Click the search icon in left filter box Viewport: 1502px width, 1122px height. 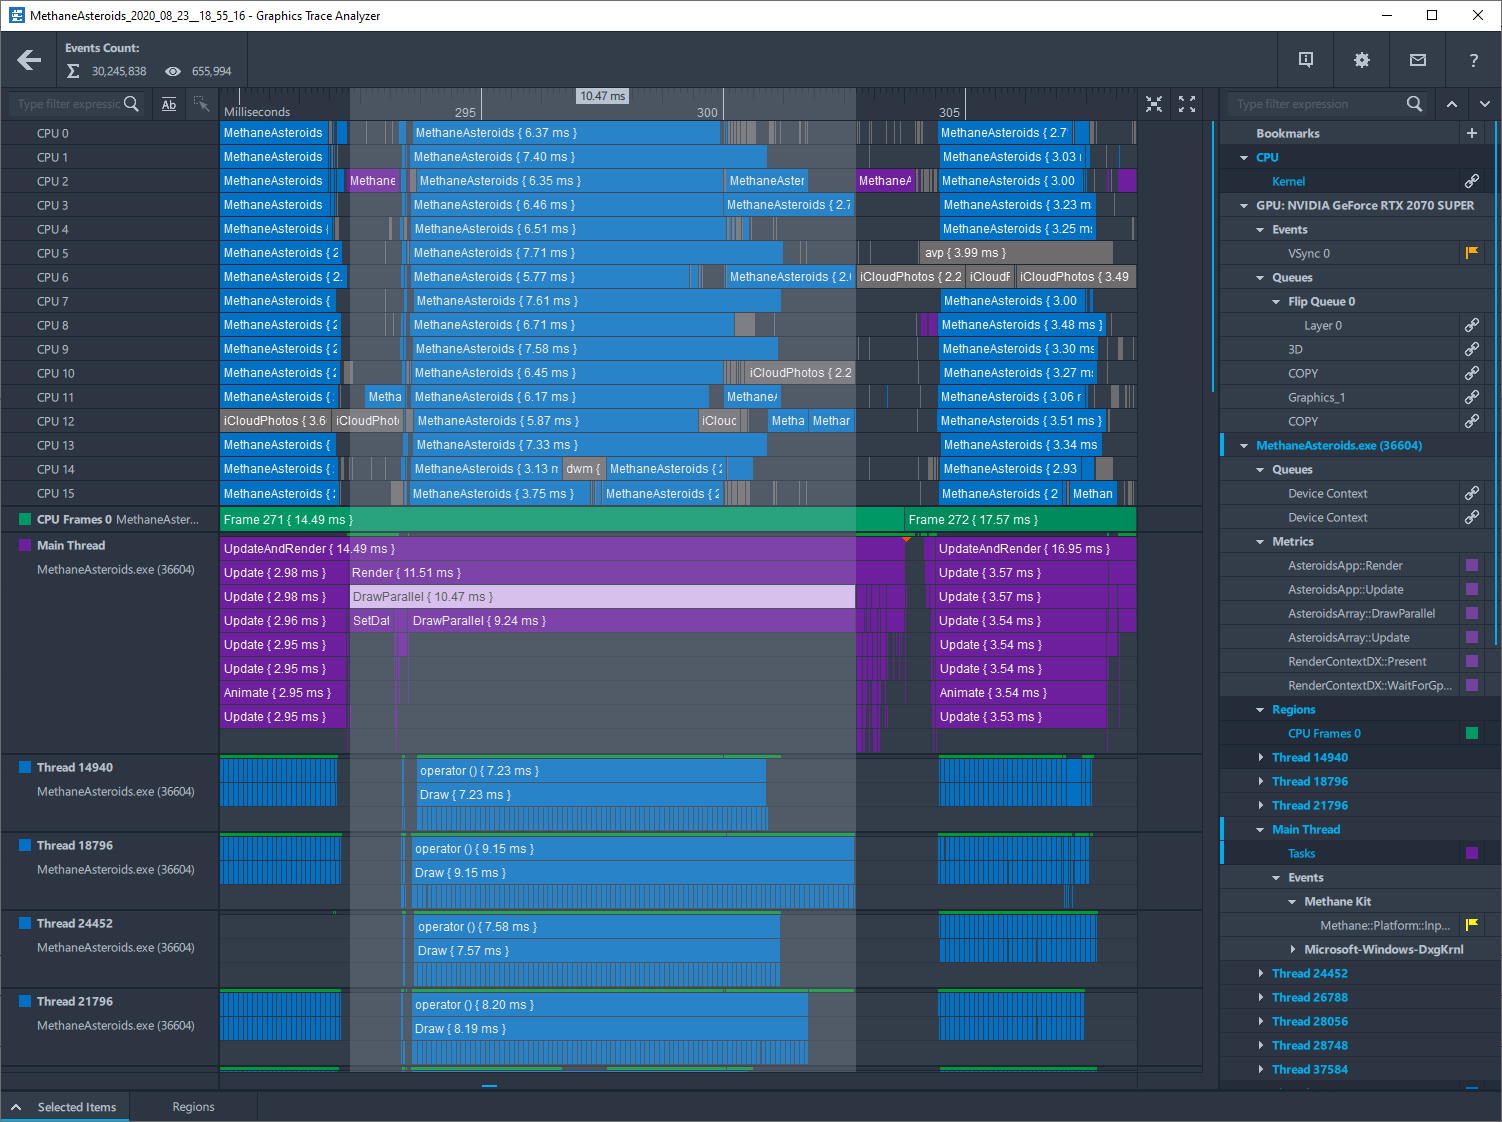[x=131, y=104]
